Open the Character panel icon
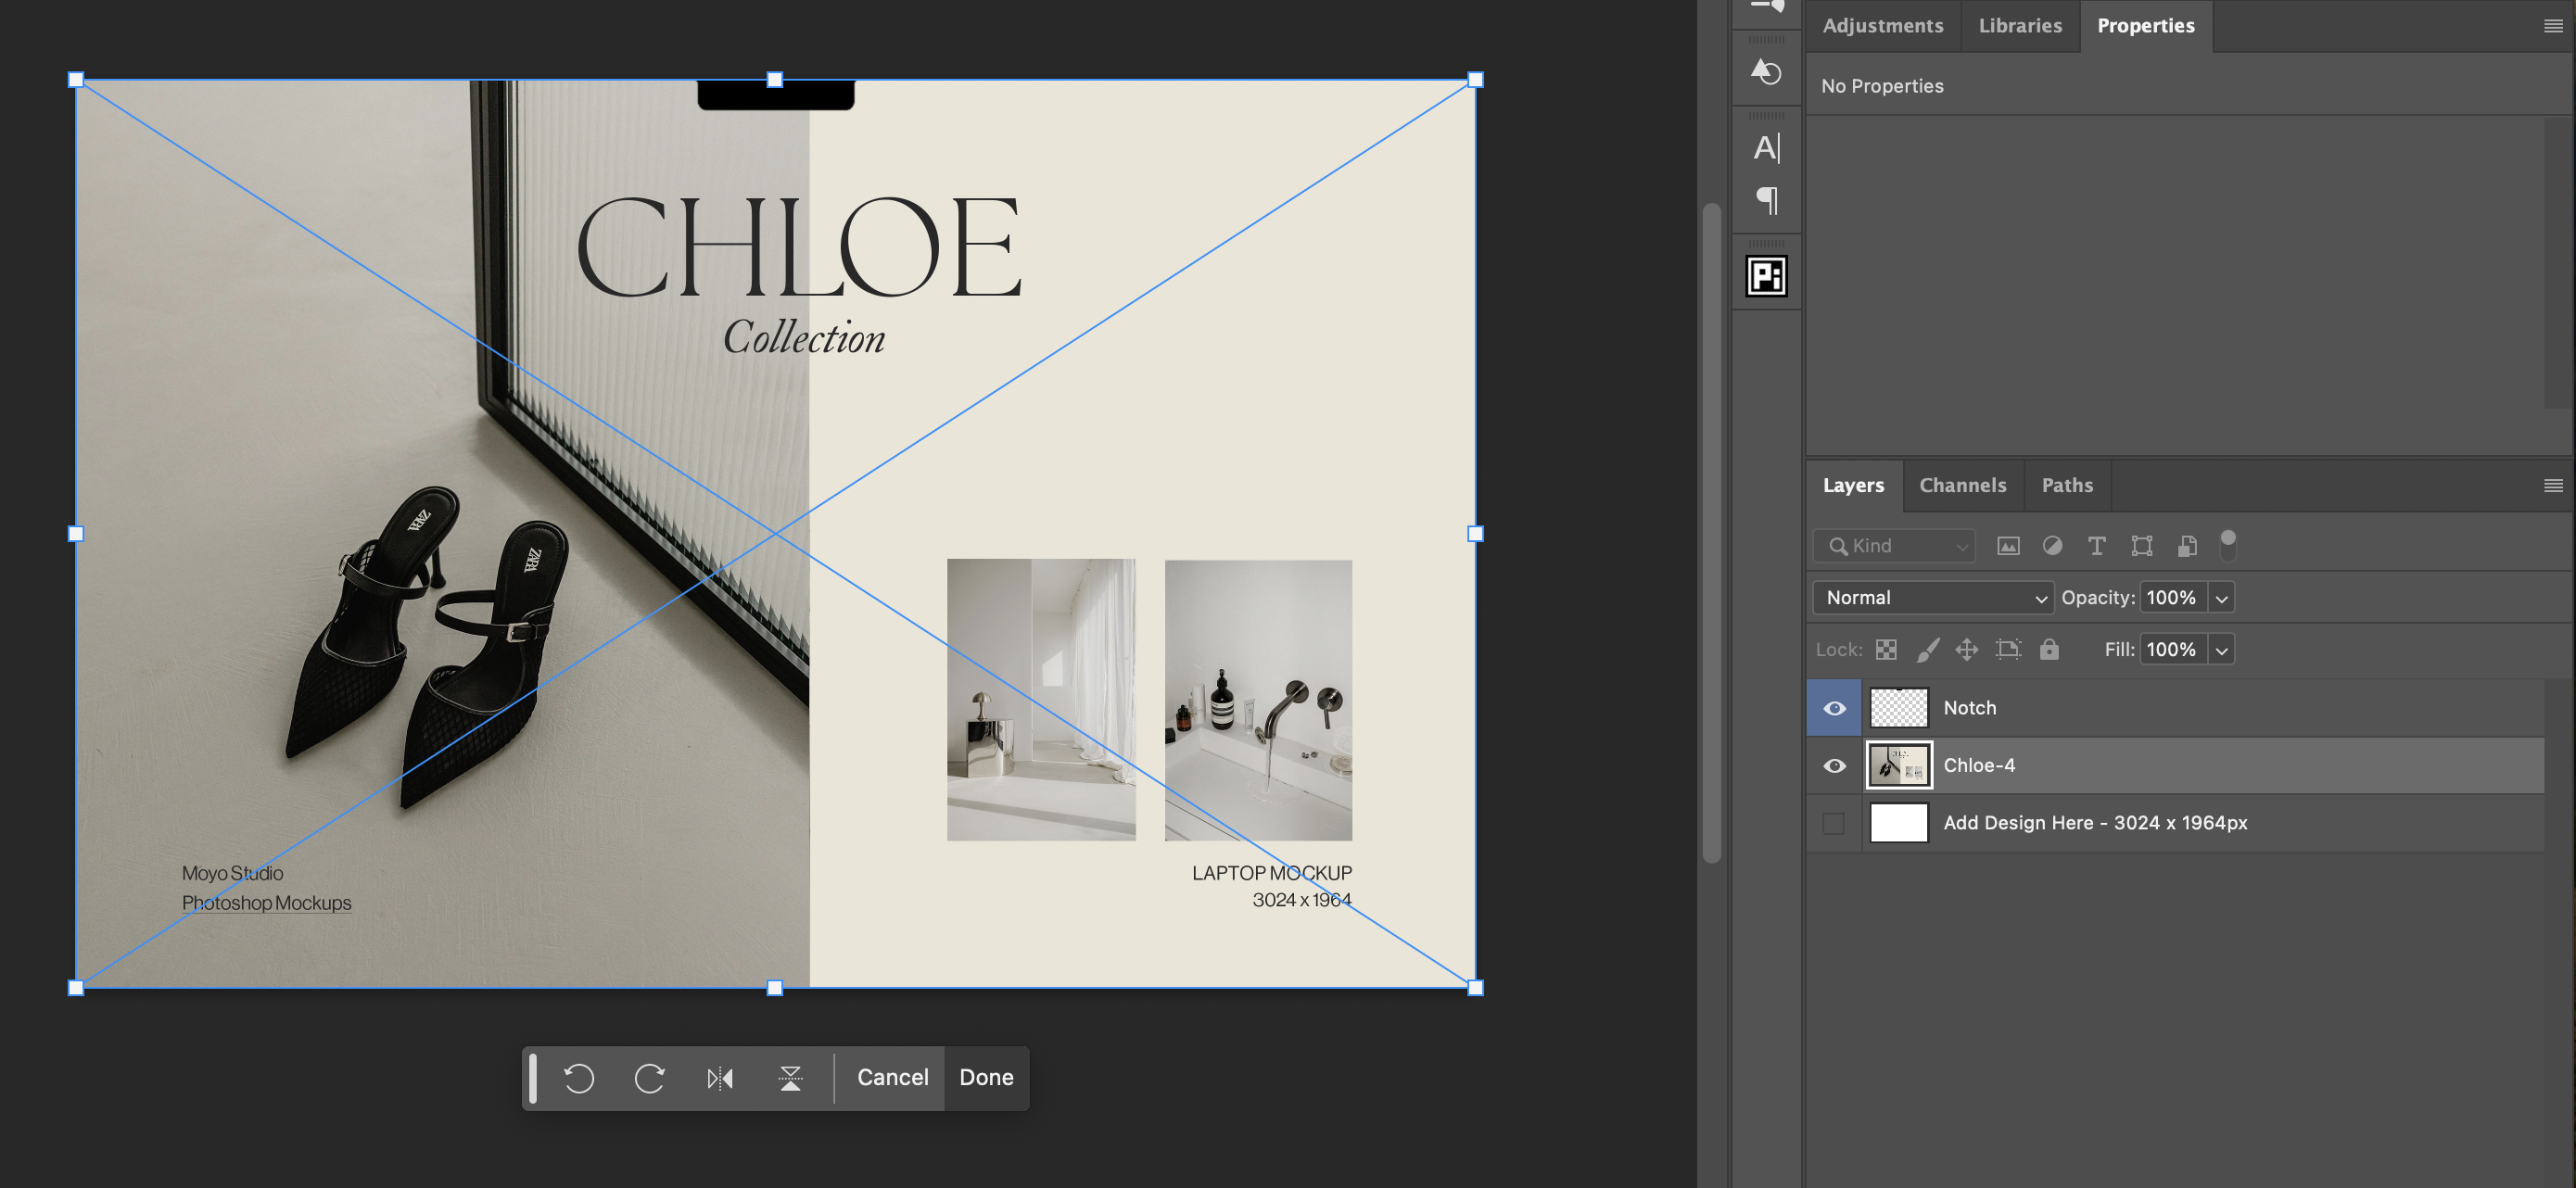Screen dimensions: 2576x1188 (x=1766, y=148)
